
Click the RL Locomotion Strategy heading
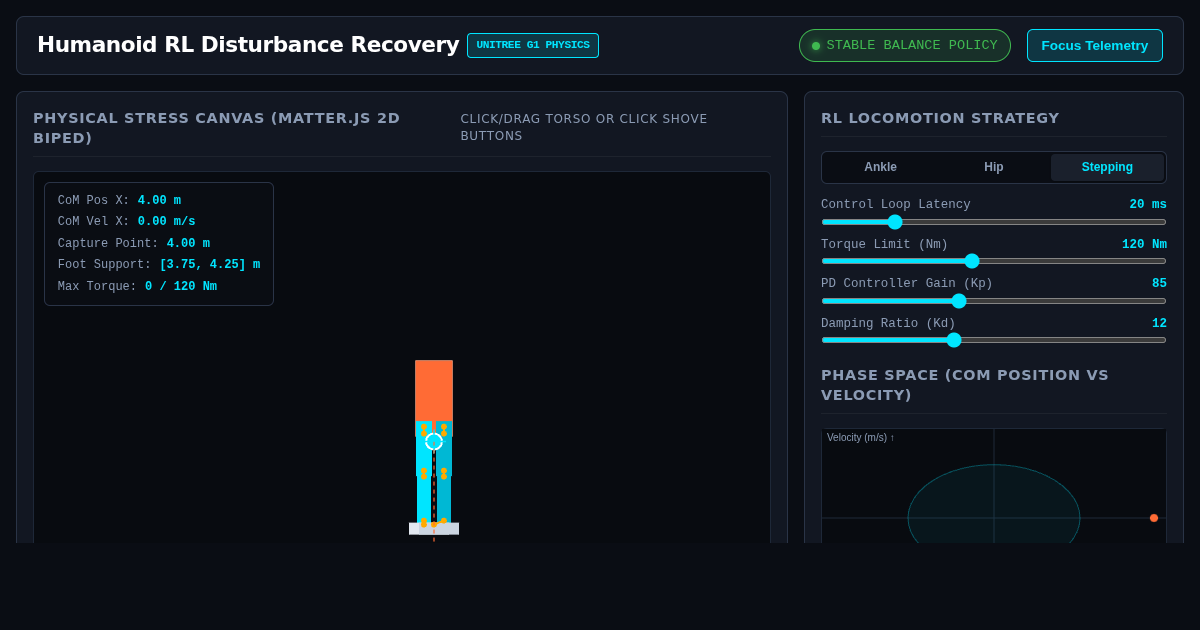(940, 118)
